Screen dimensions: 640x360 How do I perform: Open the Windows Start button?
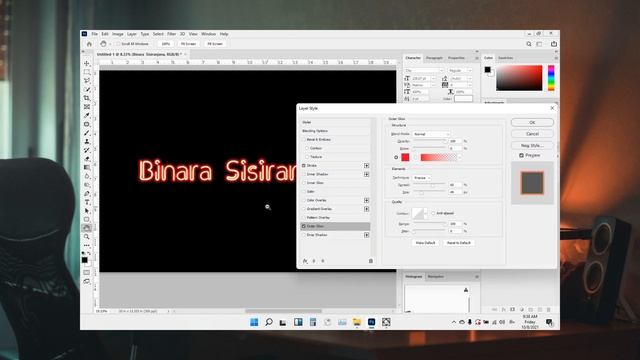point(254,322)
